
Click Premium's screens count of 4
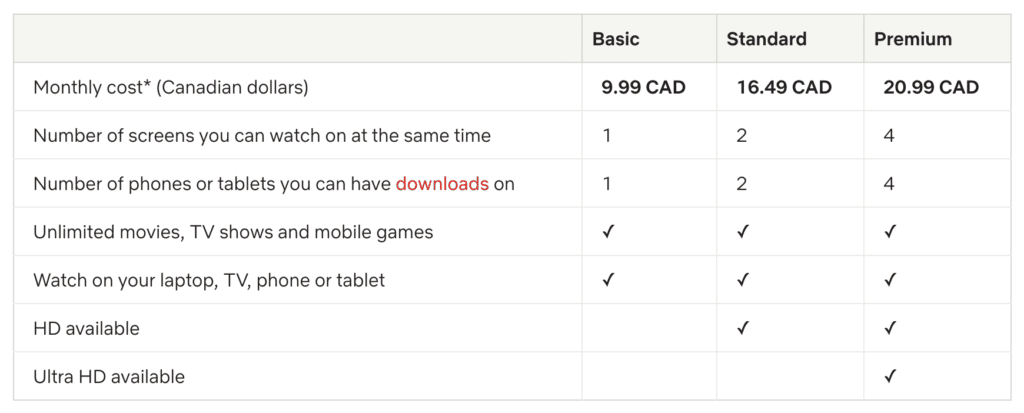[889, 135]
